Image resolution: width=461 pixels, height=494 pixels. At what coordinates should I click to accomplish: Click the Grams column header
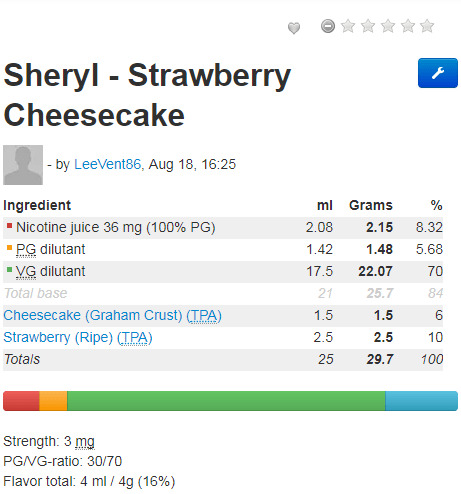click(371, 205)
